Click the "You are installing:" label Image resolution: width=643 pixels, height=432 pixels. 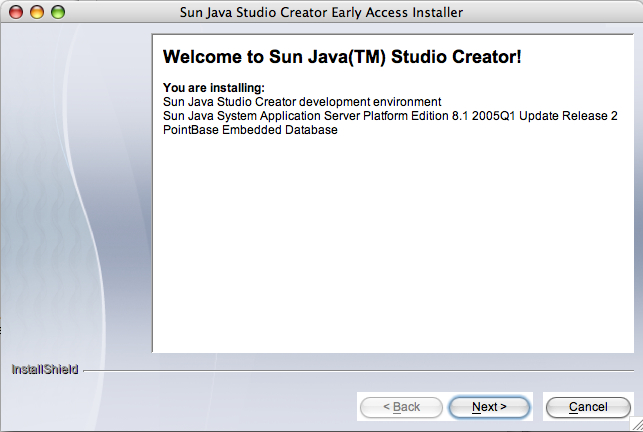pos(214,88)
